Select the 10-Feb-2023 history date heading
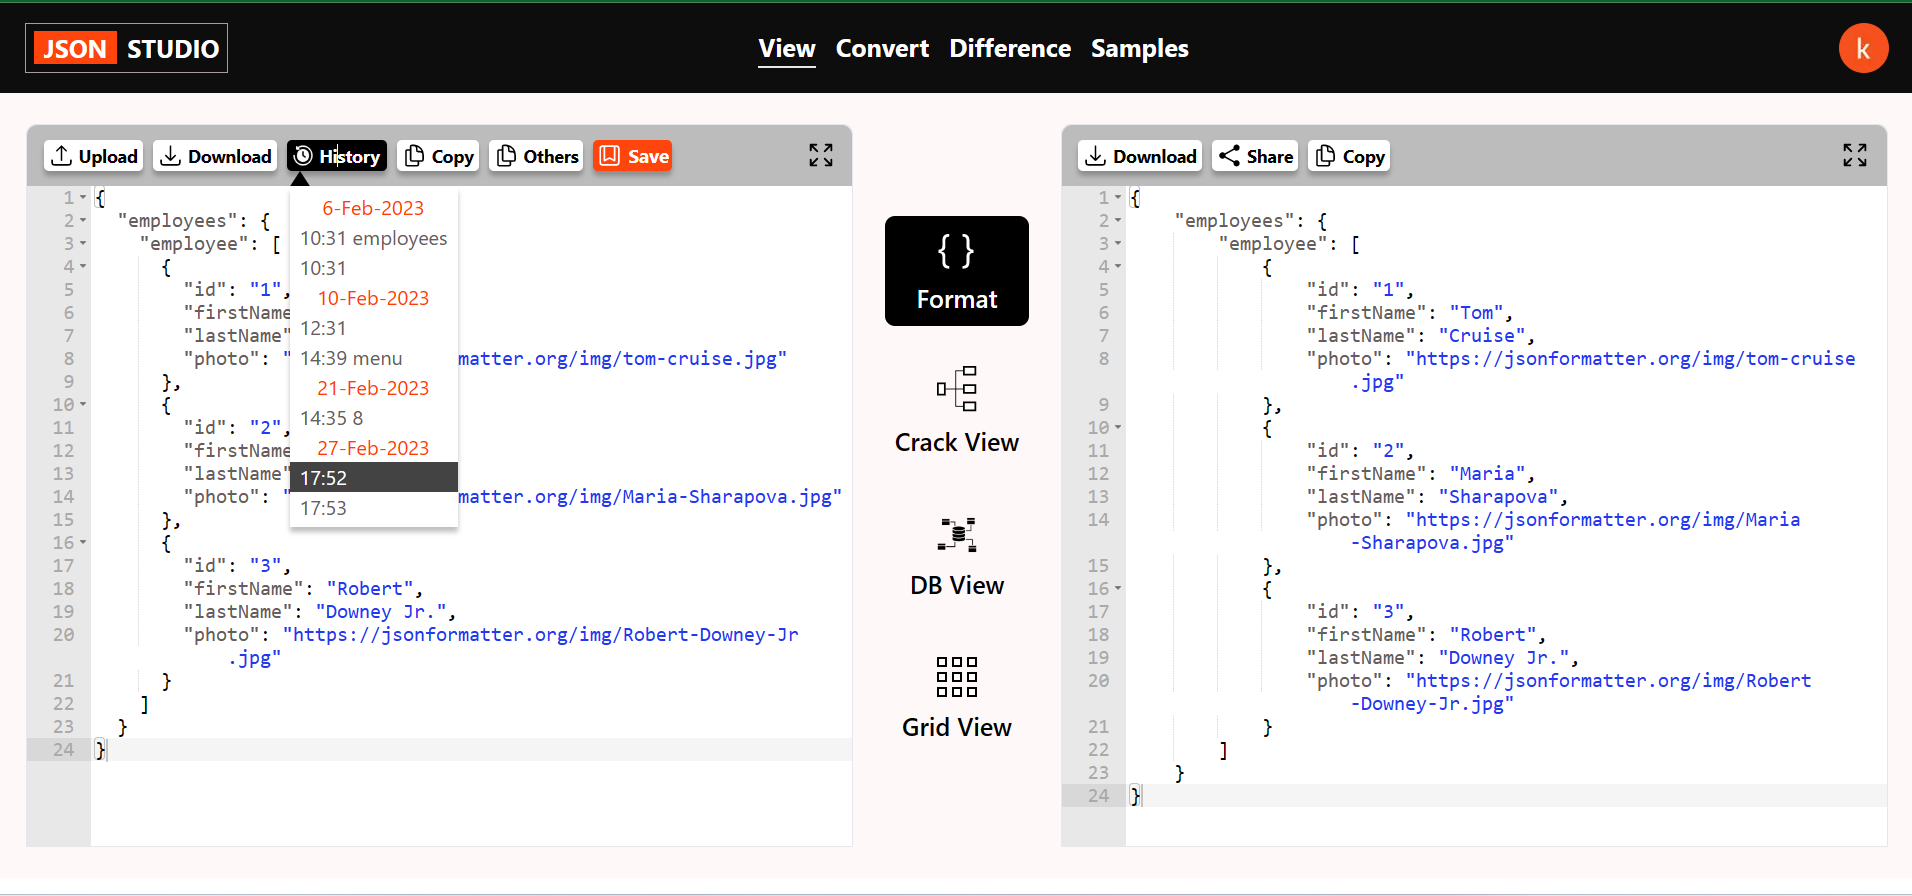The height and width of the screenshot is (896, 1912). tap(373, 298)
